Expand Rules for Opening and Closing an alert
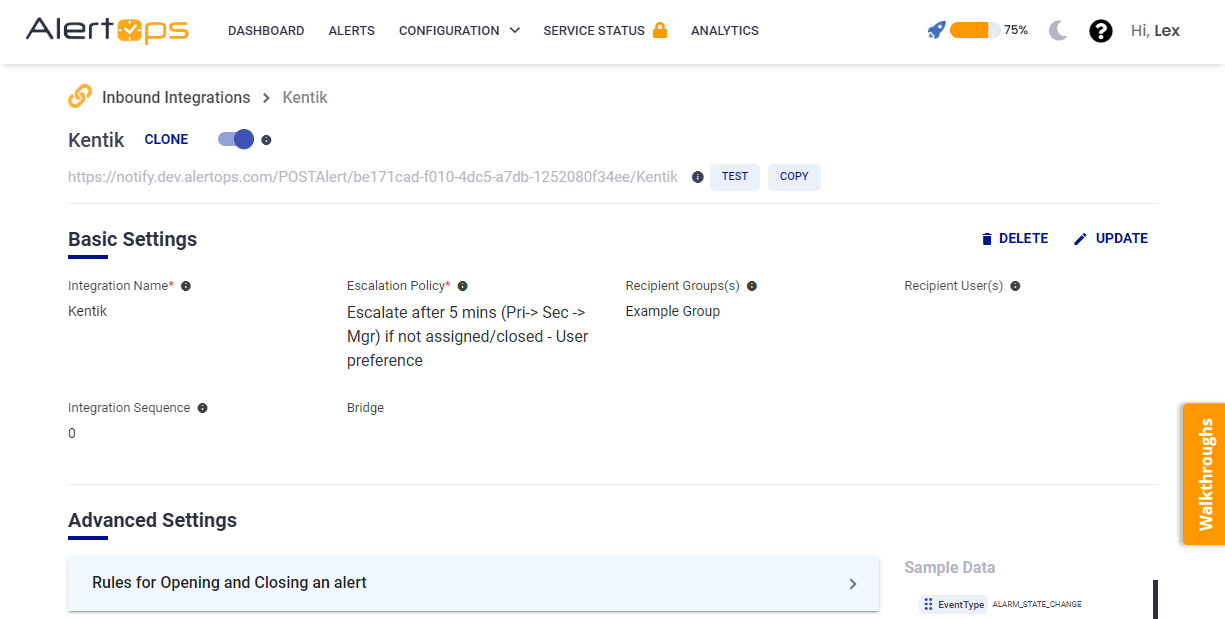This screenshot has width=1225, height=619. pyautogui.click(x=473, y=583)
